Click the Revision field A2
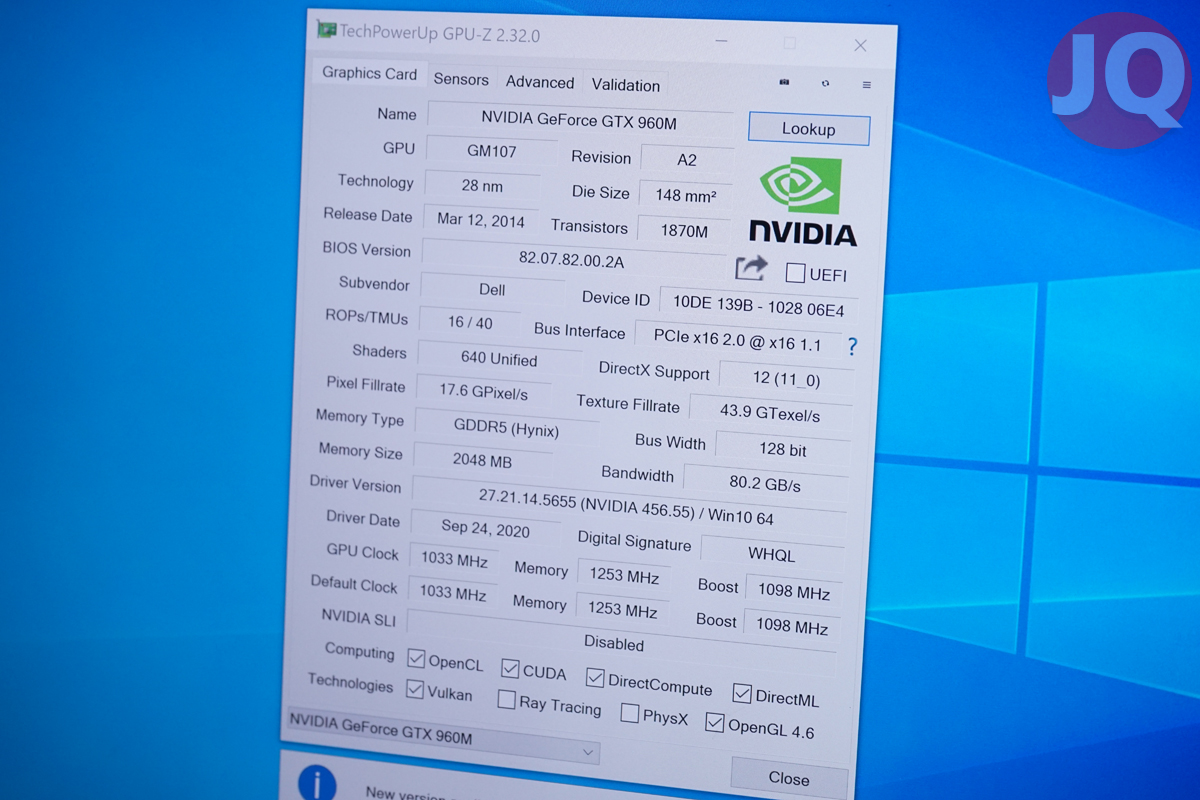The width and height of the screenshot is (1200, 800). (687, 160)
